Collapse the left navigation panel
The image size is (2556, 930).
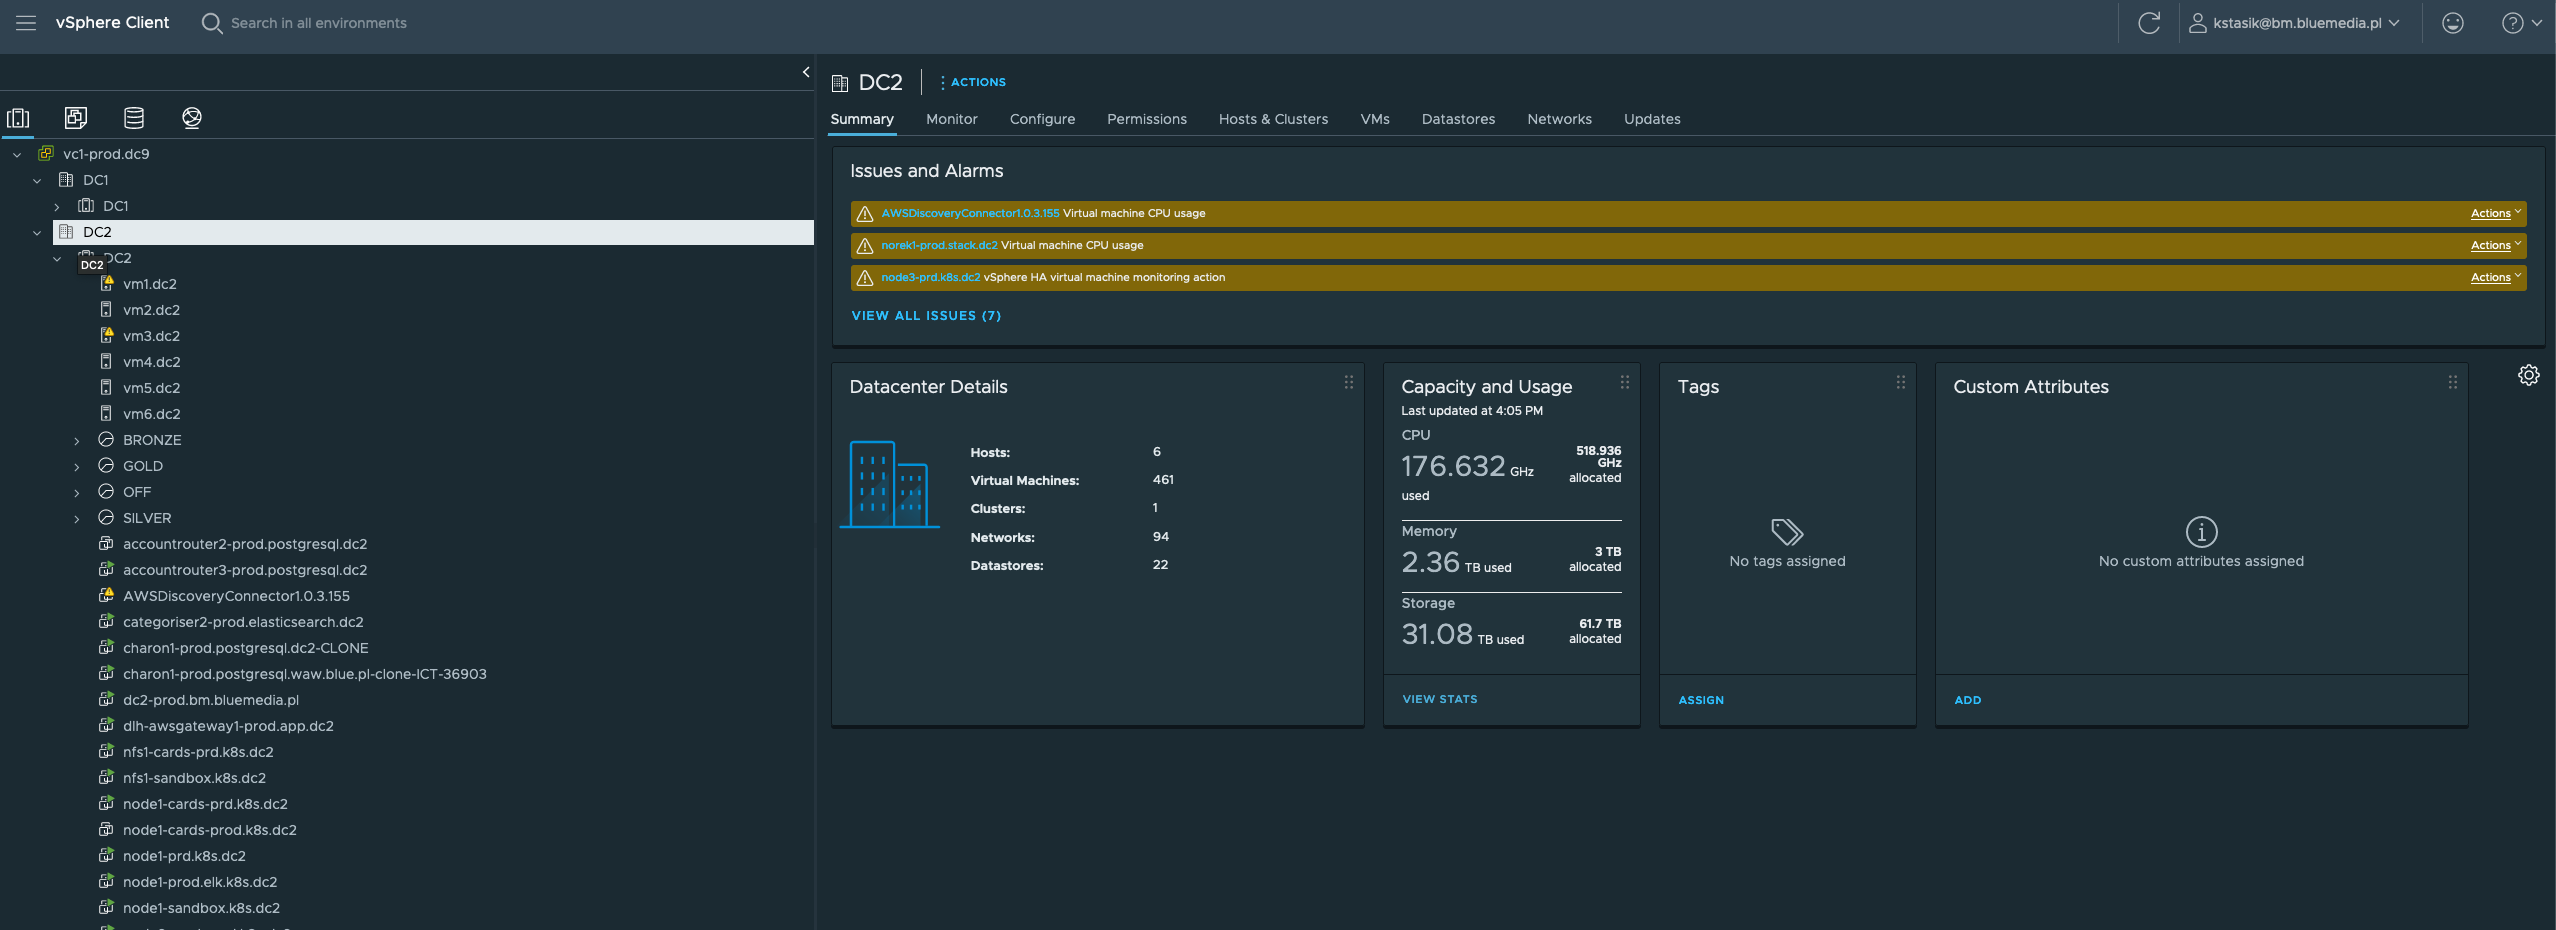tap(805, 72)
